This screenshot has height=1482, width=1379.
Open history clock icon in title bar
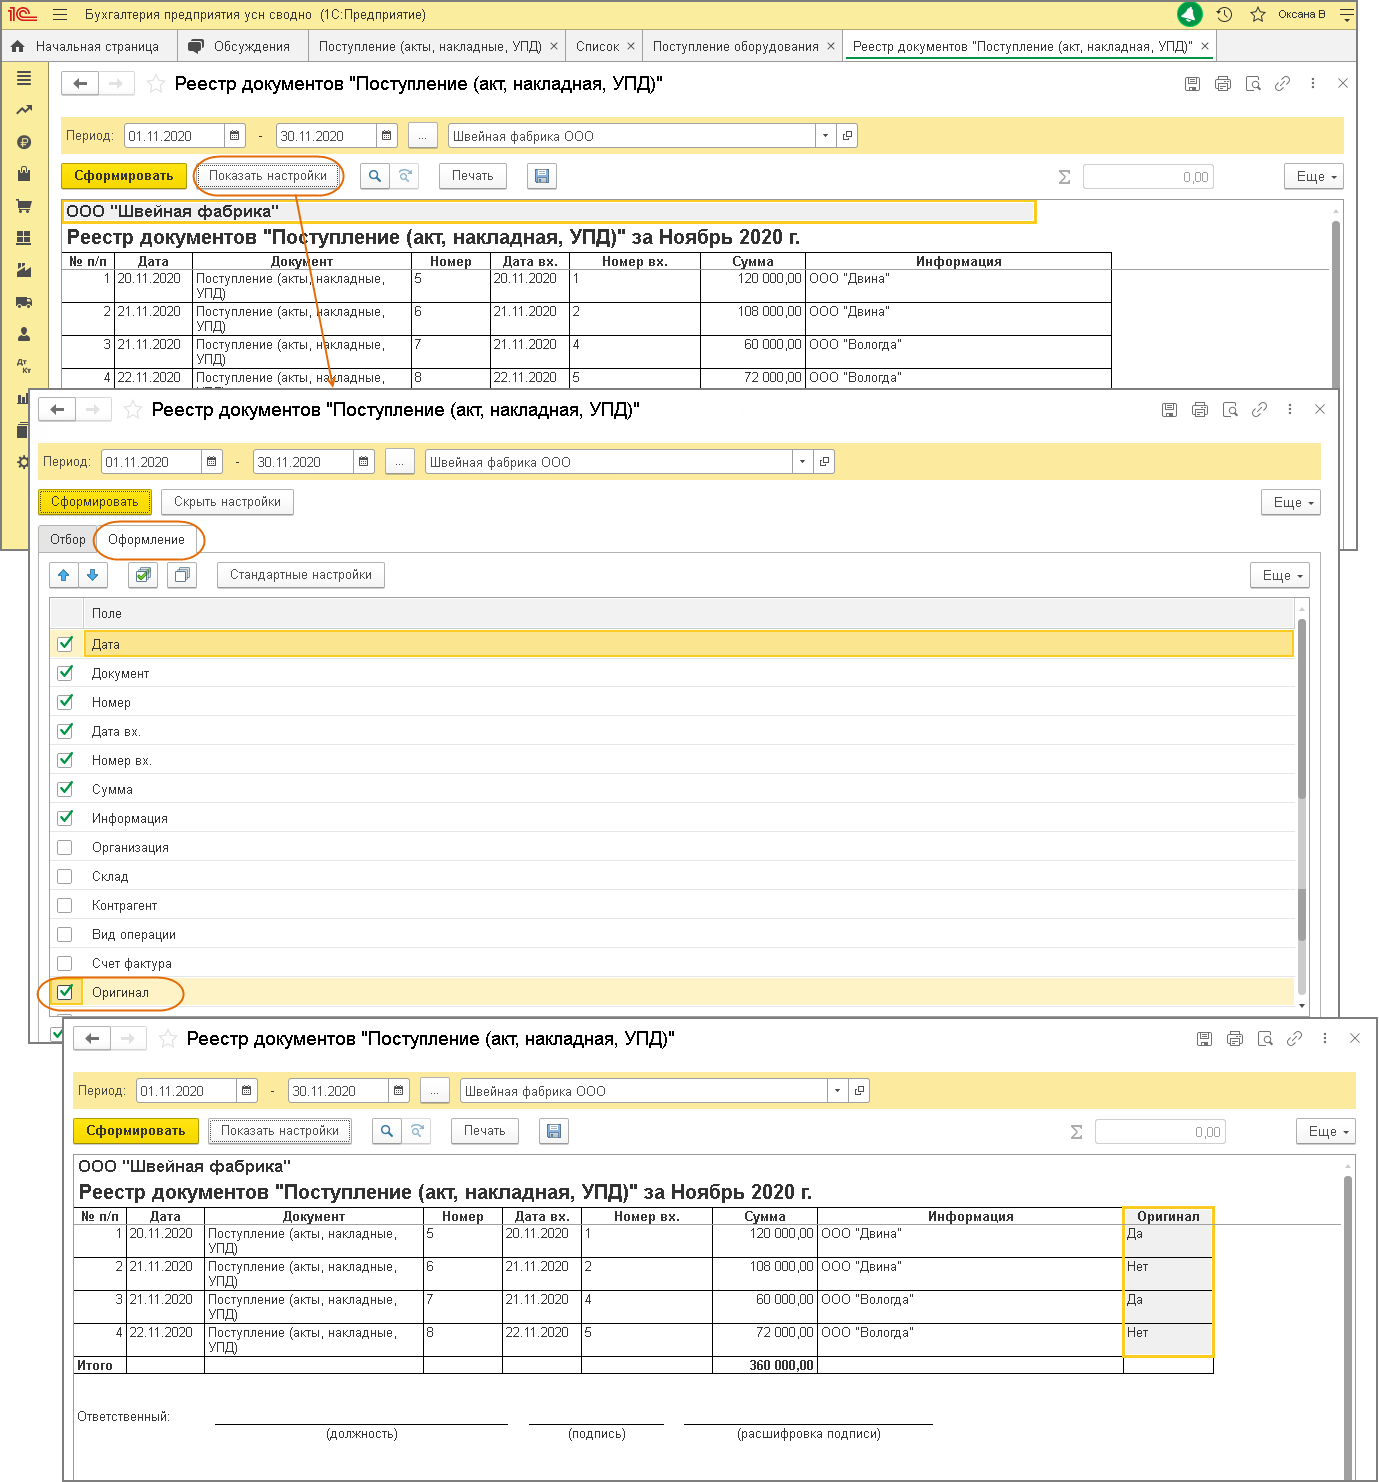click(1224, 15)
